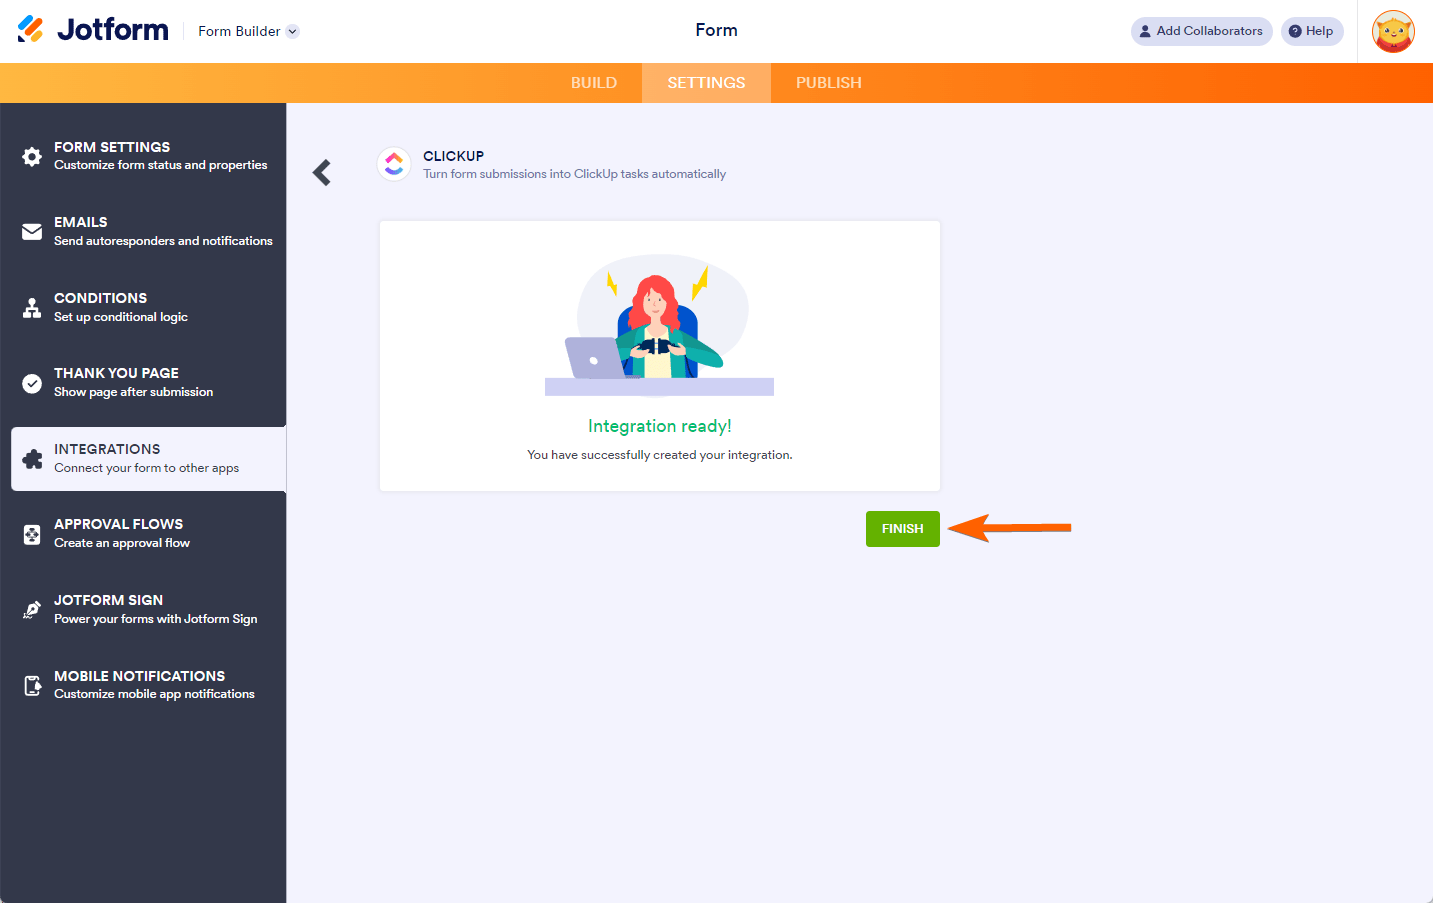The height and width of the screenshot is (903, 1433).
Task: Switch to the Build tab
Action: coord(594,83)
